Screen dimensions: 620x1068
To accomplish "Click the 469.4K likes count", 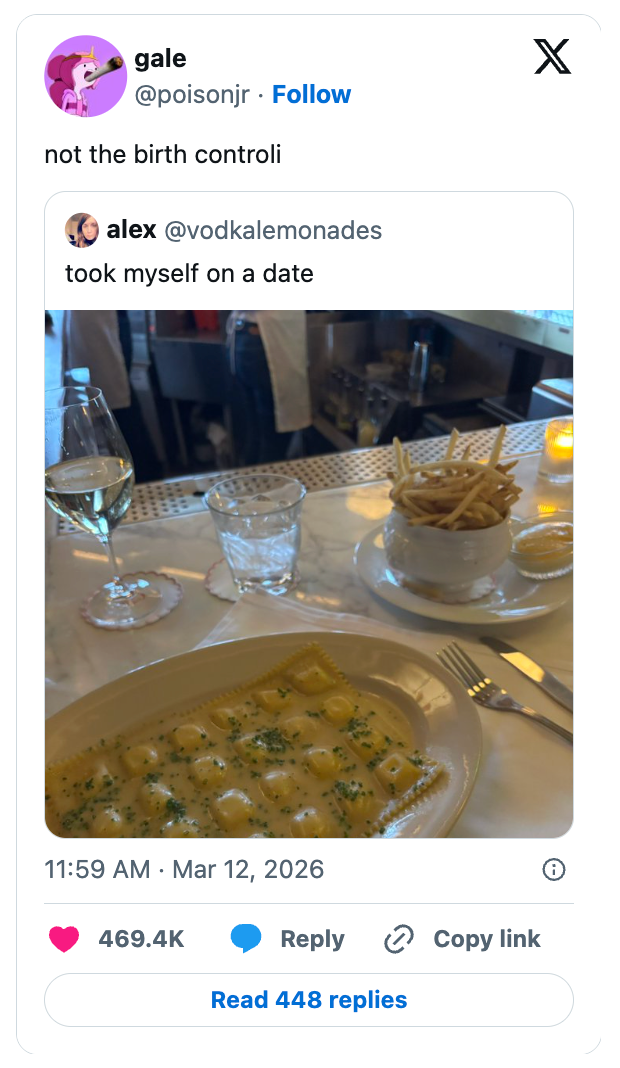I will [x=141, y=939].
